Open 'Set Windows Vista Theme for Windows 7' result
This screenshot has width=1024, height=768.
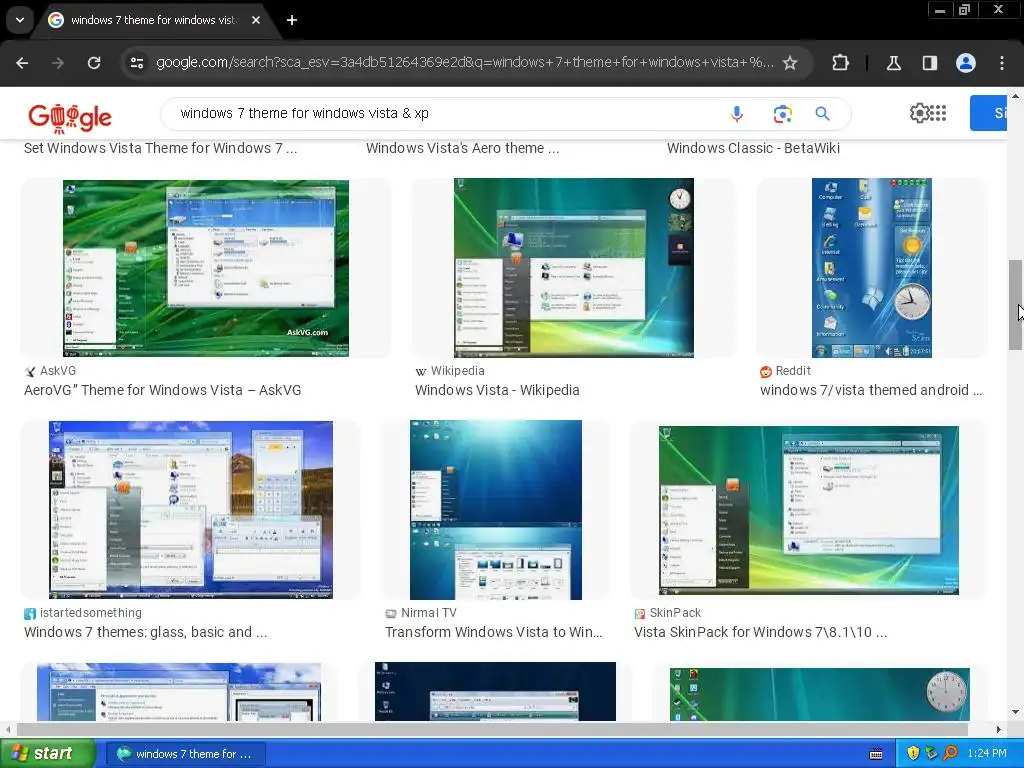coord(161,148)
